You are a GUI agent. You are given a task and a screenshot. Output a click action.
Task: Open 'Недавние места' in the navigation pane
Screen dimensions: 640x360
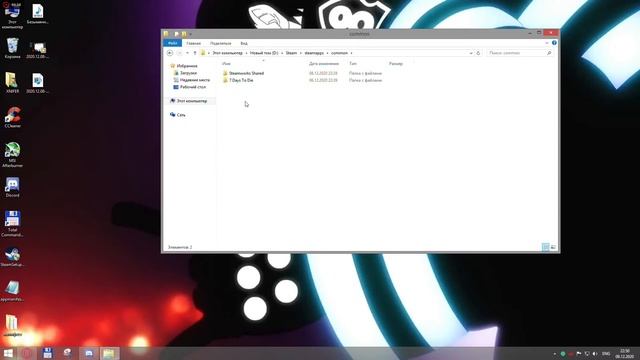[195, 80]
